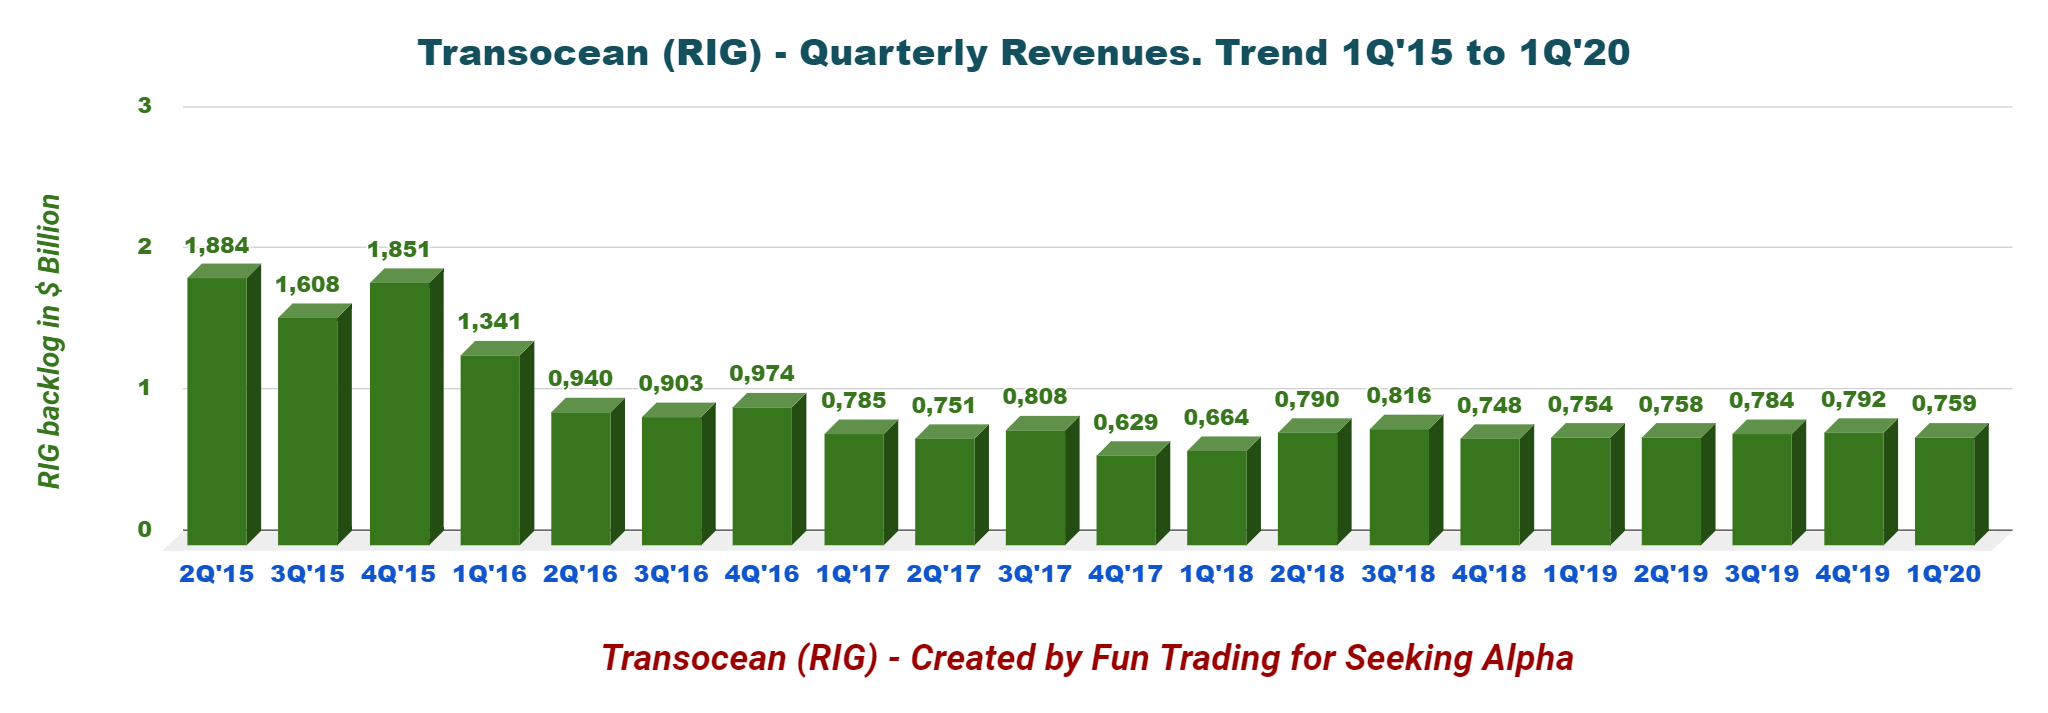
Task: Click the data label "1,884"
Action: 217,246
